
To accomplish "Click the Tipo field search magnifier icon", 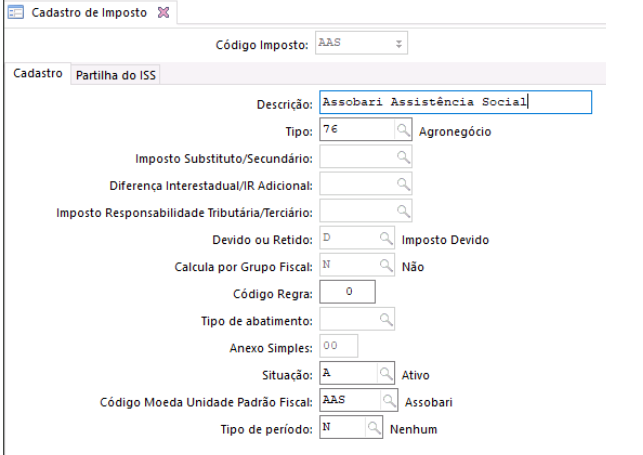I will pyautogui.click(x=402, y=129).
